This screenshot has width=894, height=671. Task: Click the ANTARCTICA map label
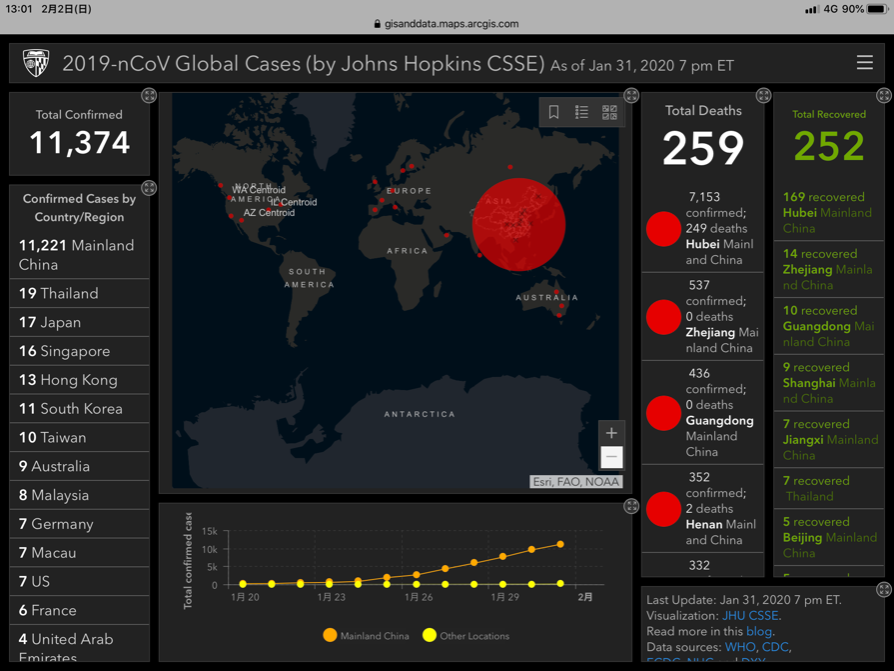420,414
